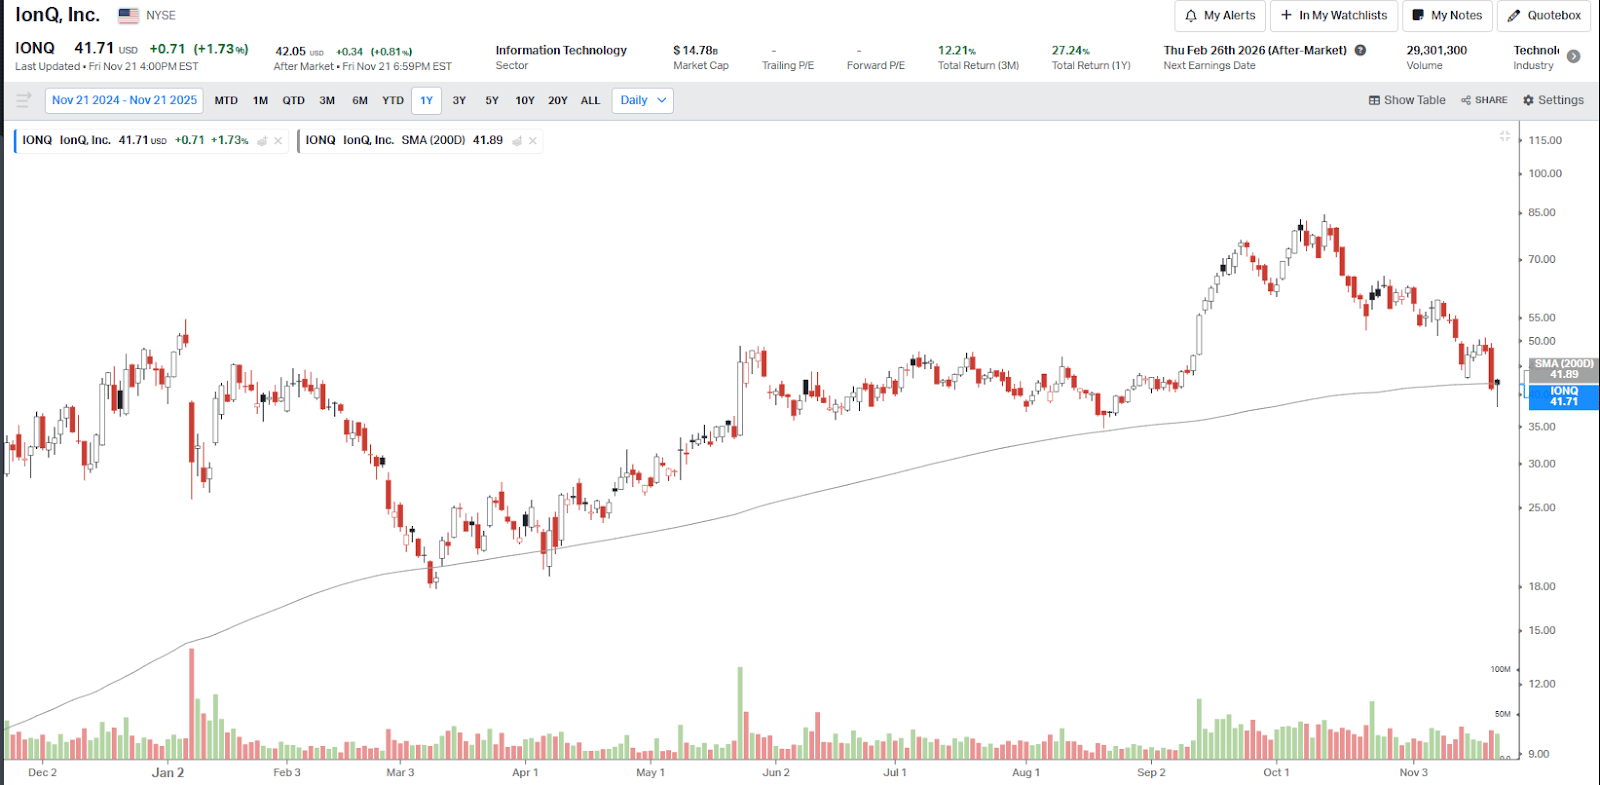Select the 3M time range
The height and width of the screenshot is (785, 1600).
point(327,100)
